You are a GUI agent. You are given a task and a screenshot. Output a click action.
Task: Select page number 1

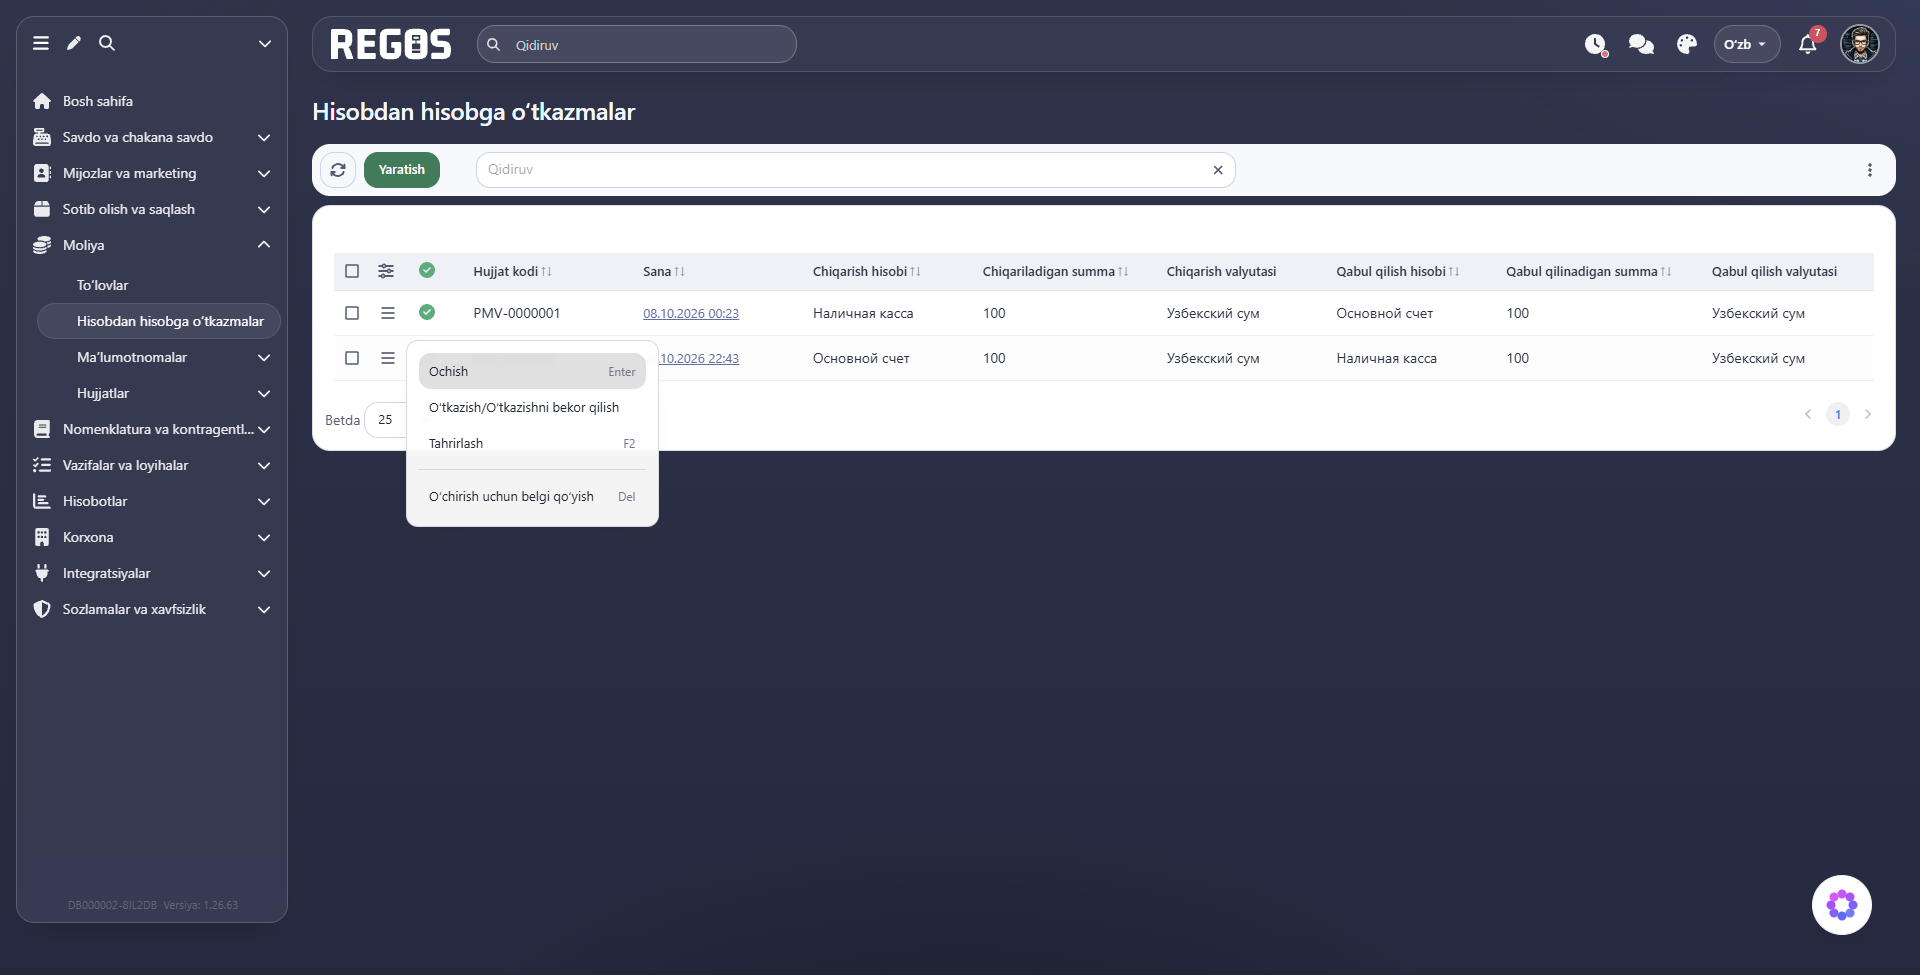click(x=1838, y=414)
